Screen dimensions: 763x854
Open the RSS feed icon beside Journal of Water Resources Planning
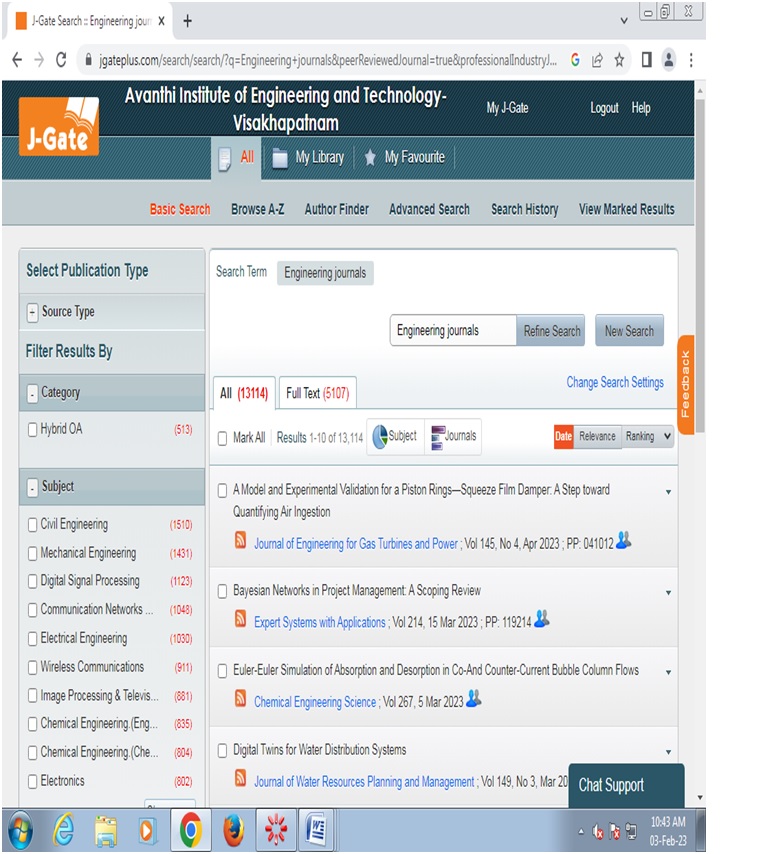240,778
